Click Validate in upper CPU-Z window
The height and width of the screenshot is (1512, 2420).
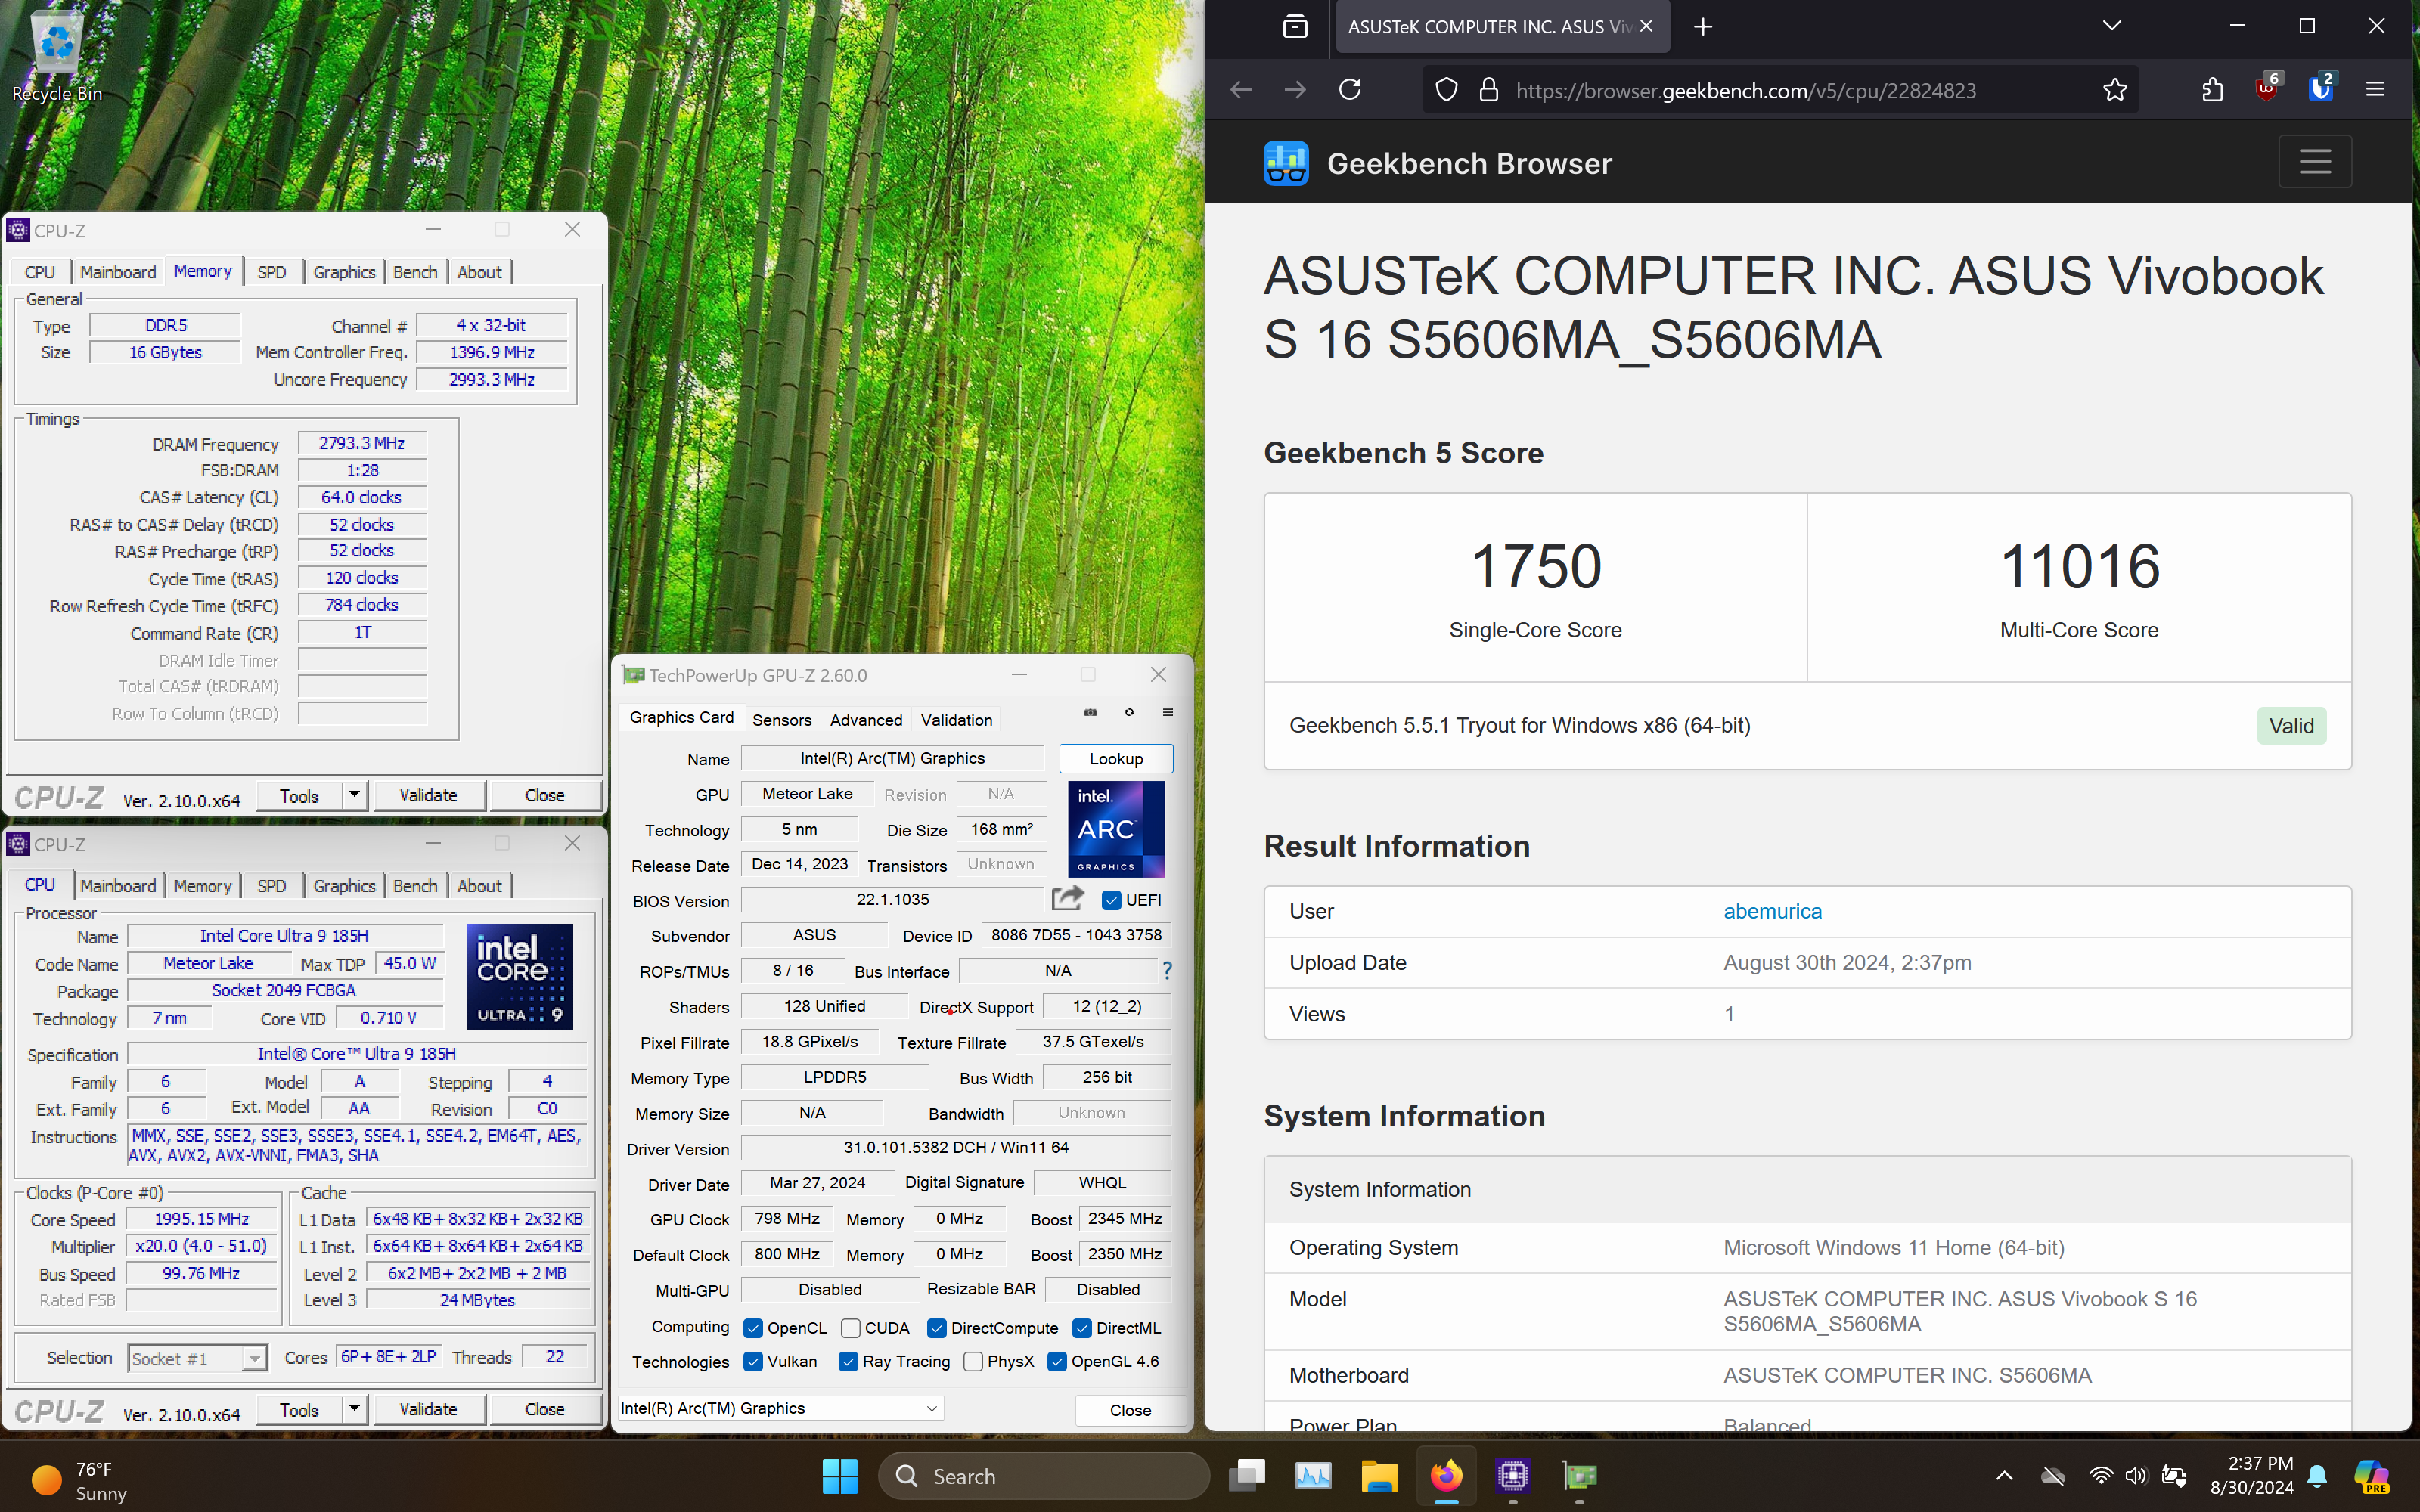(x=428, y=795)
